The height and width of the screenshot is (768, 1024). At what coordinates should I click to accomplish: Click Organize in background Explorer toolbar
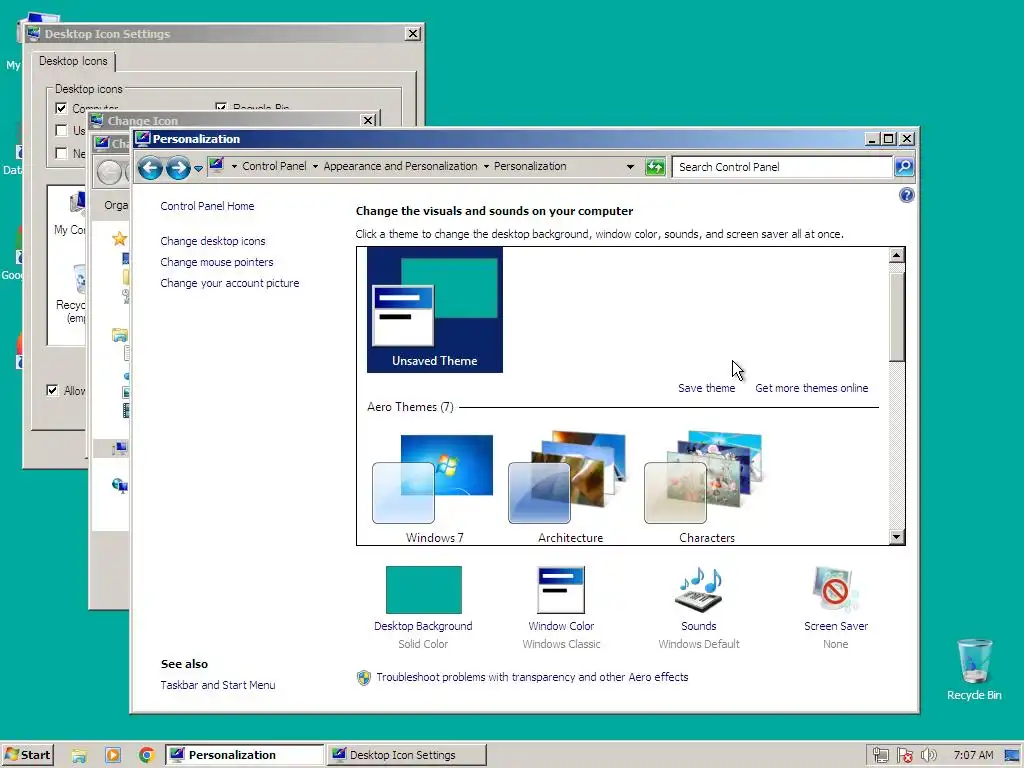116,205
